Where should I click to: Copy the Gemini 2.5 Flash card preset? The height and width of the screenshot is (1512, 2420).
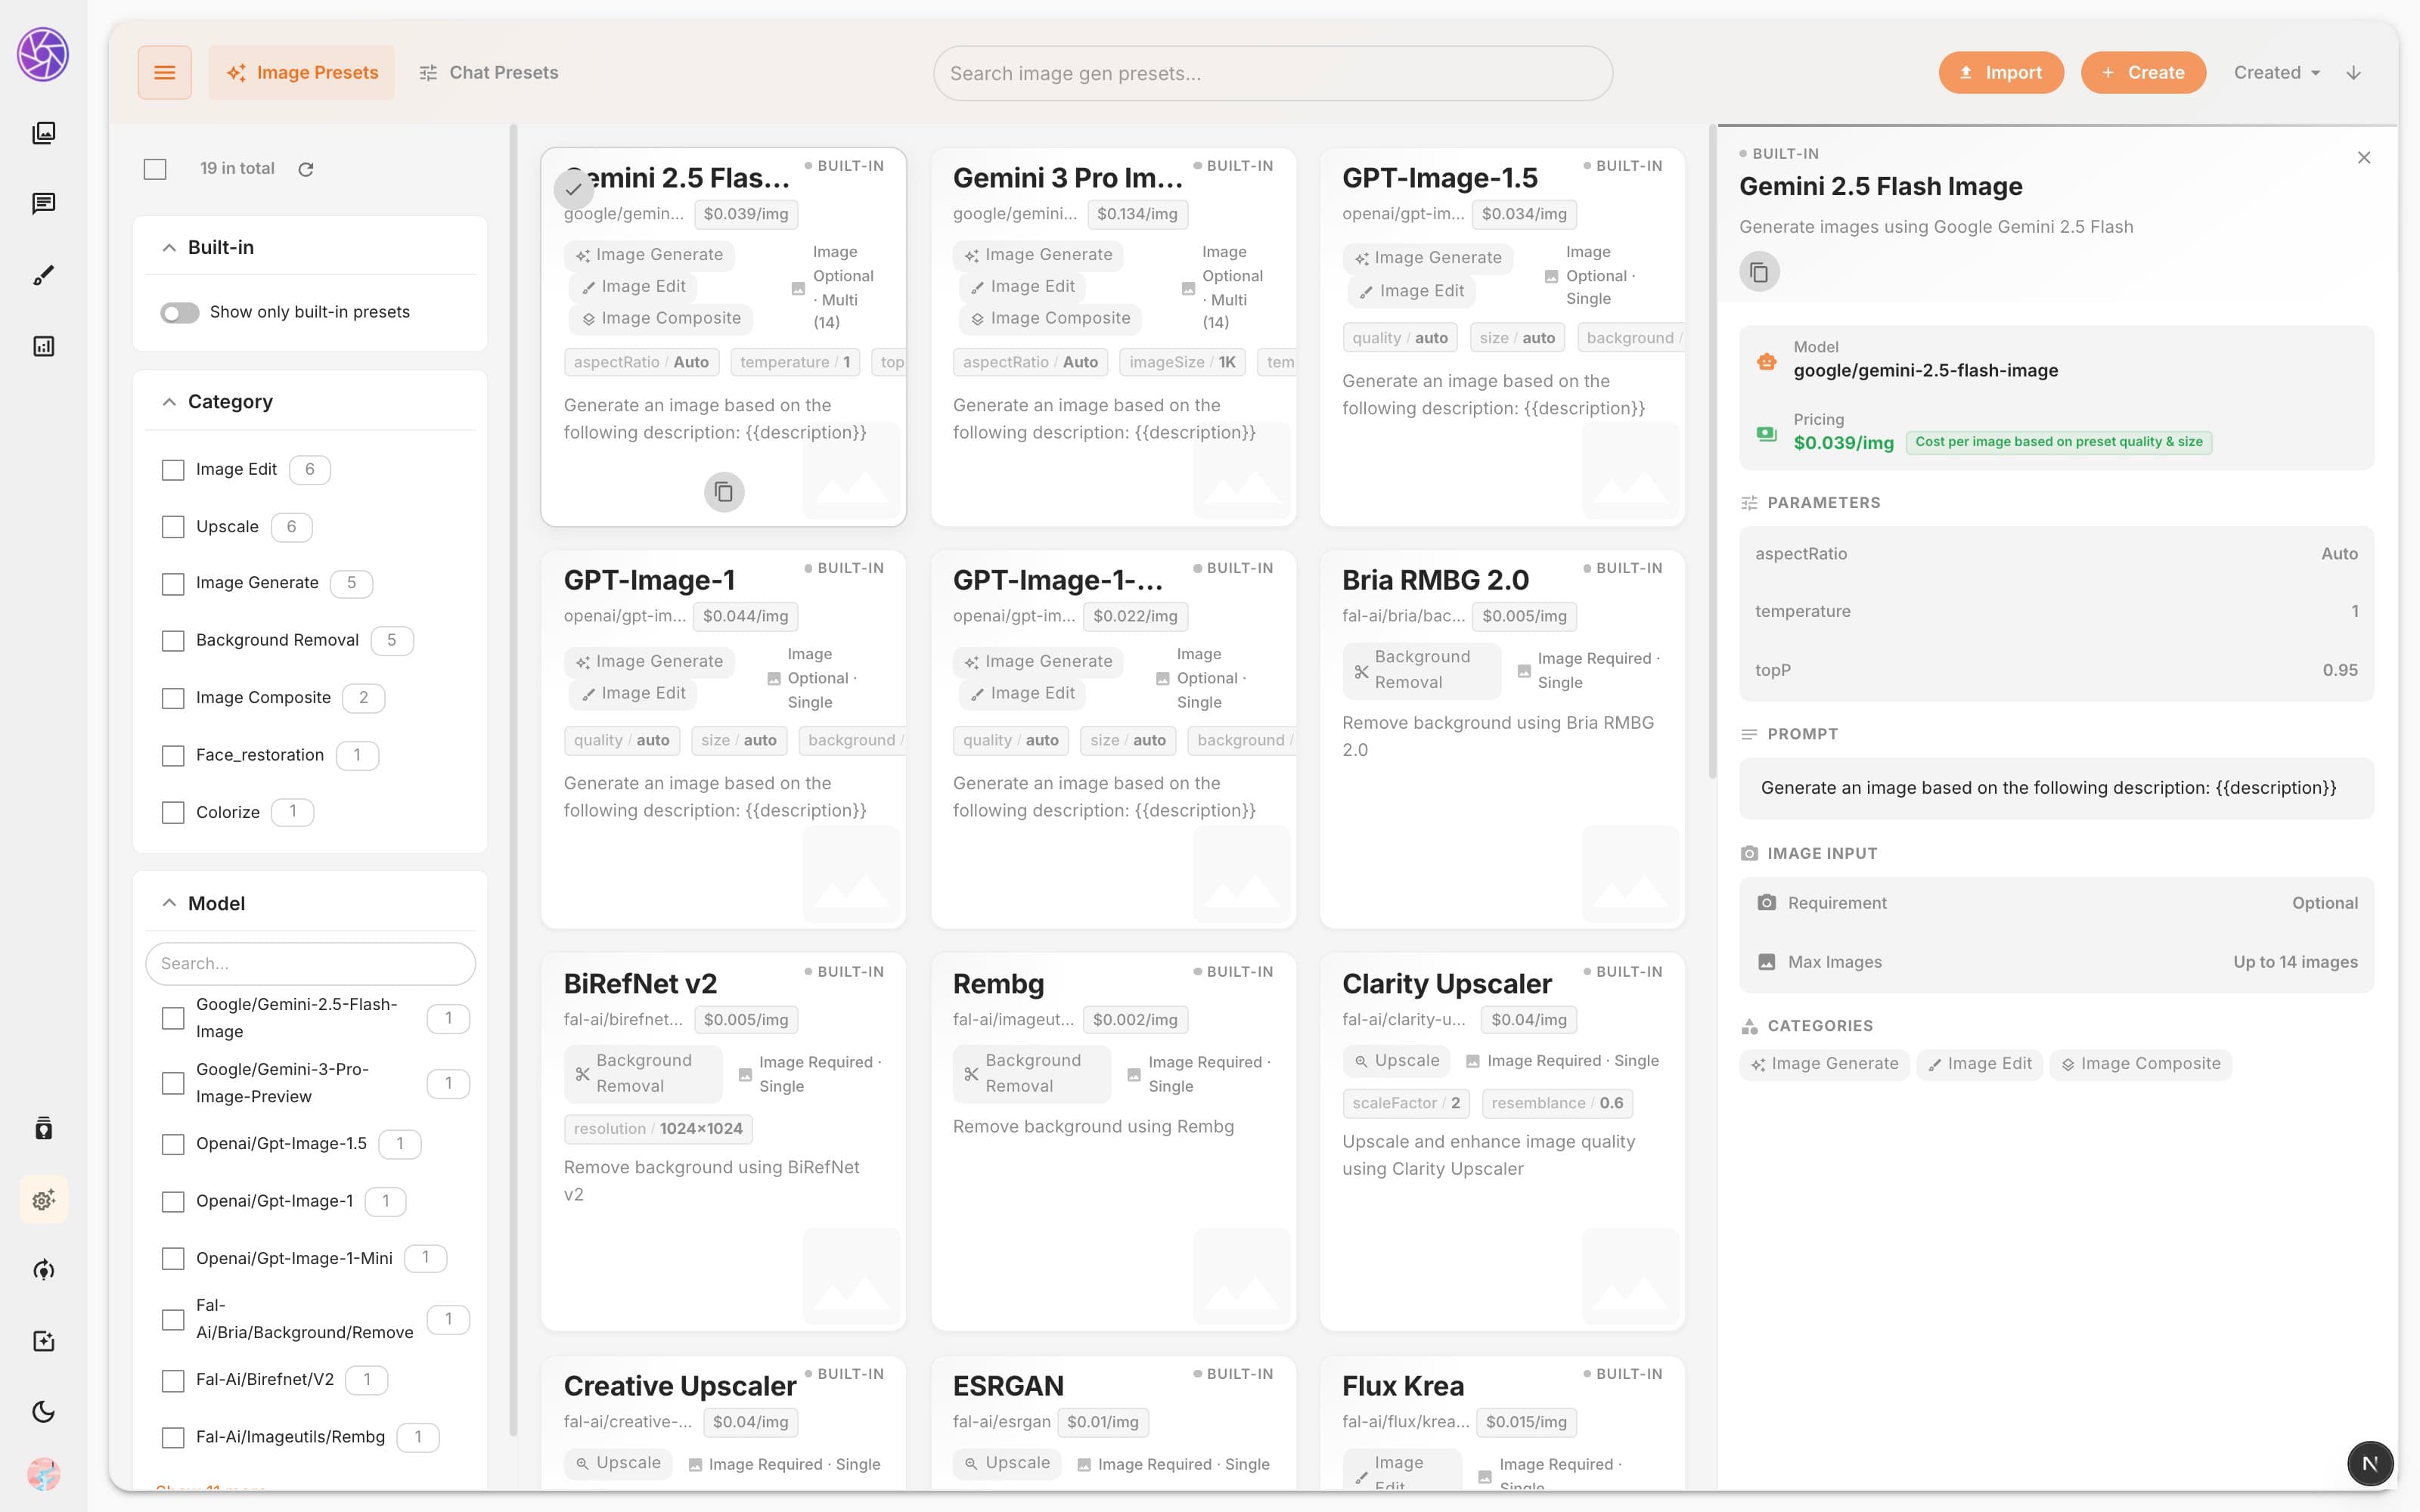[x=724, y=492]
